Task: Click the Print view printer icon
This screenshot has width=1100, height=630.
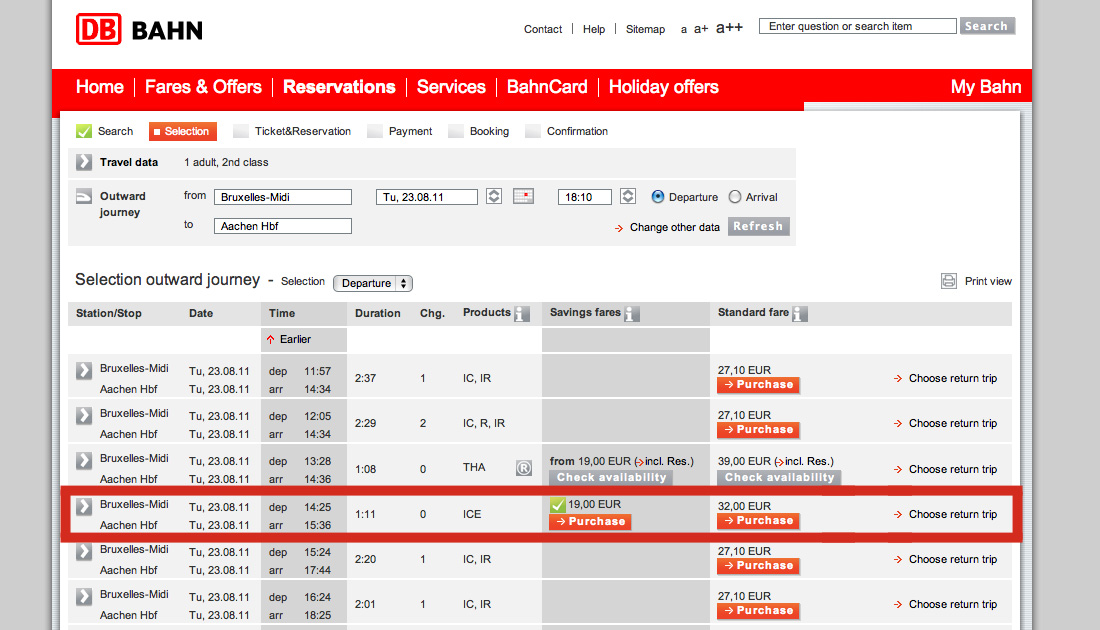Action: tap(949, 281)
